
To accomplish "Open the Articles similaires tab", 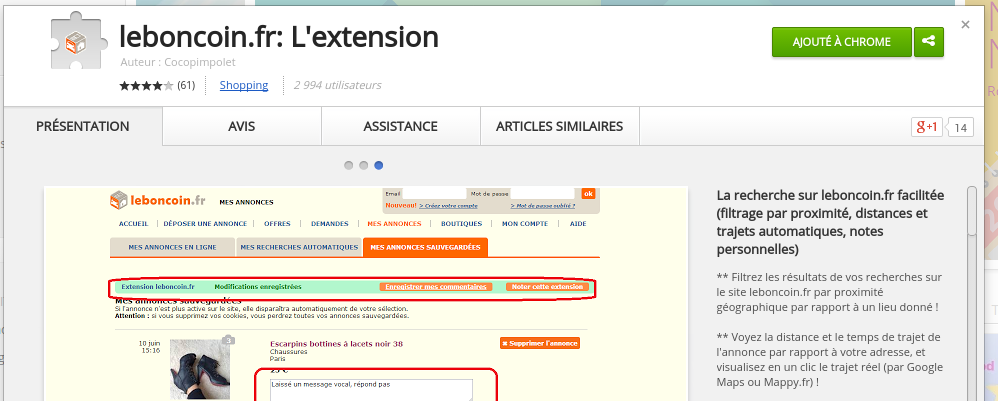I will pyautogui.click(x=559, y=126).
